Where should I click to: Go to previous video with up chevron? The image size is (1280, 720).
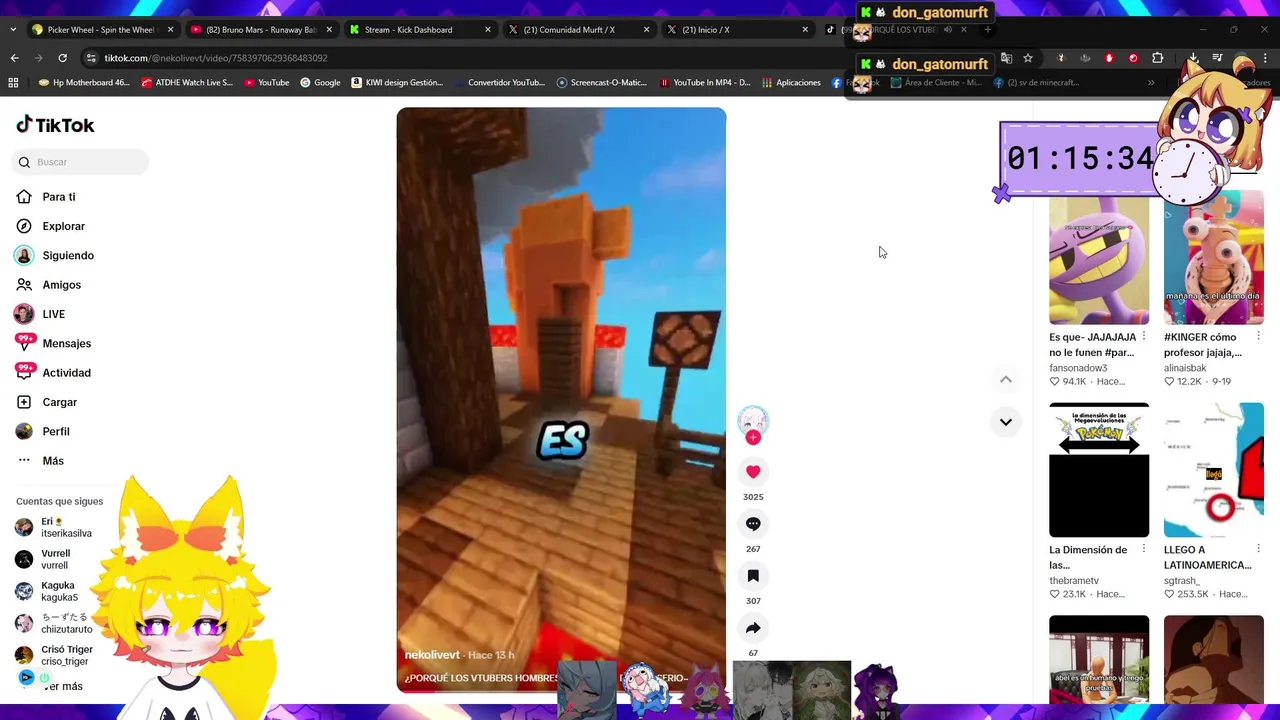point(1006,379)
